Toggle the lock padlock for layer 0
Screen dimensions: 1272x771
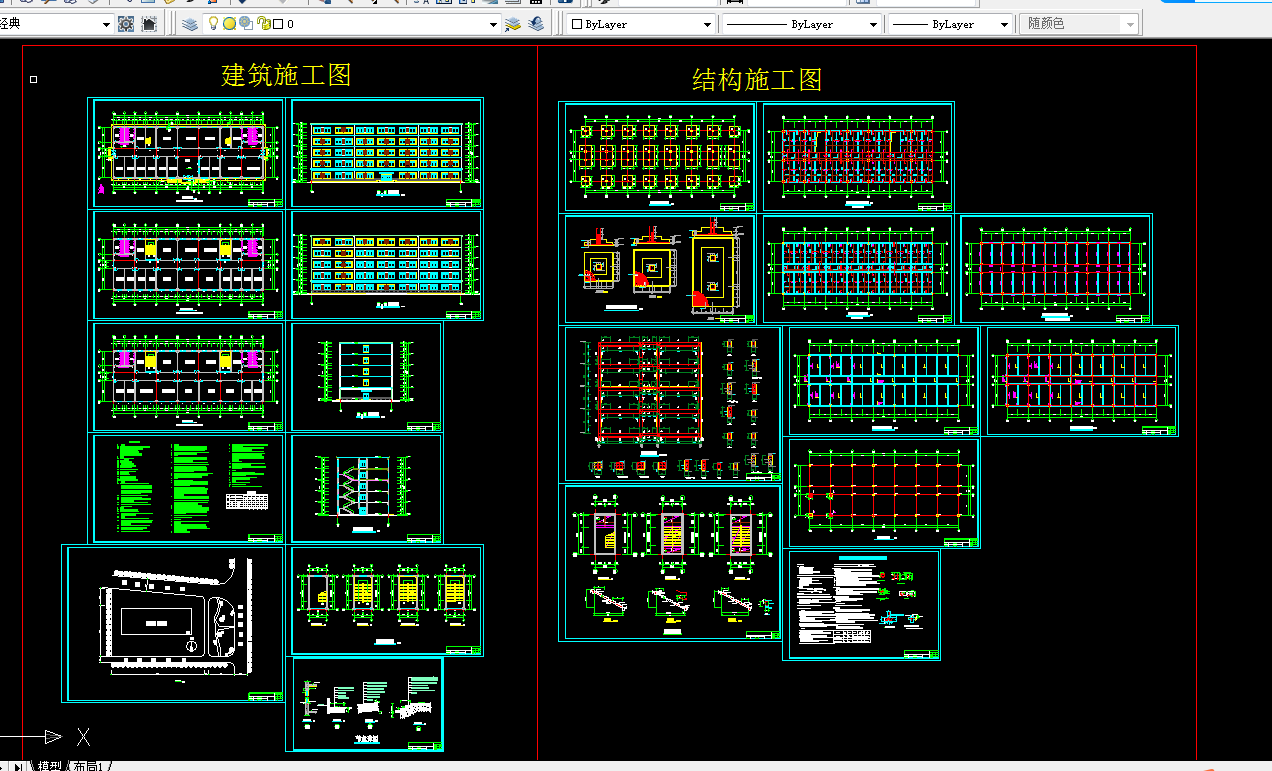point(263,24)
